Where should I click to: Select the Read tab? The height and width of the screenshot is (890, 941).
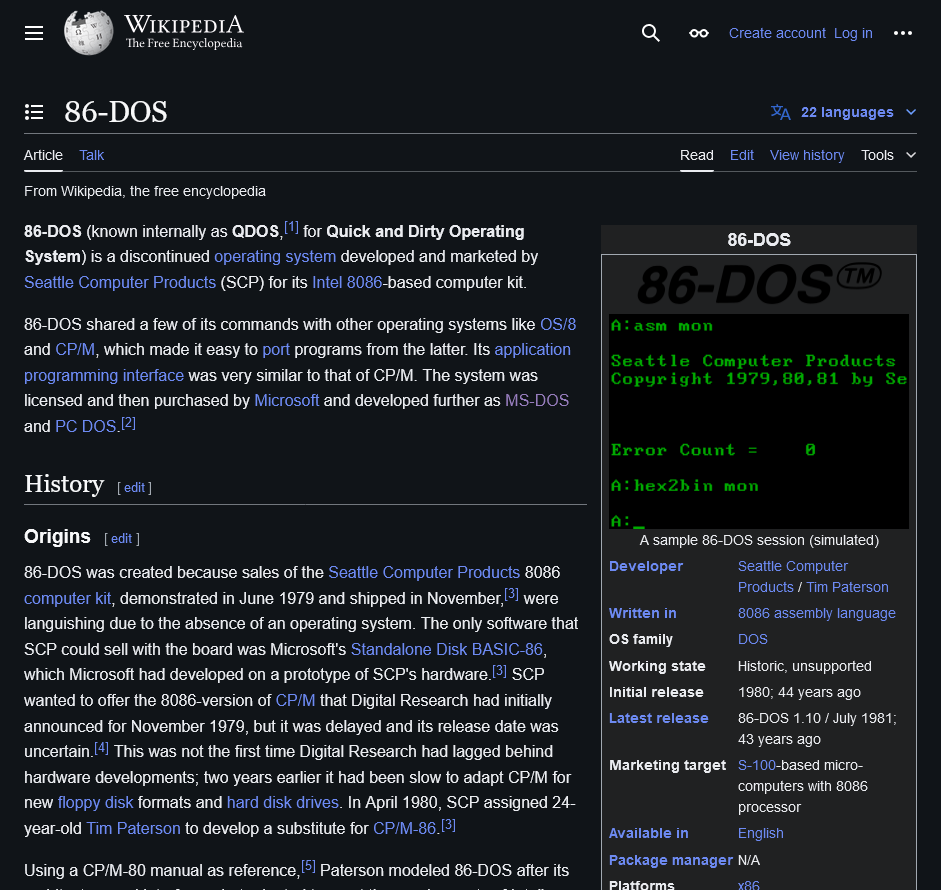pos(697,155)
